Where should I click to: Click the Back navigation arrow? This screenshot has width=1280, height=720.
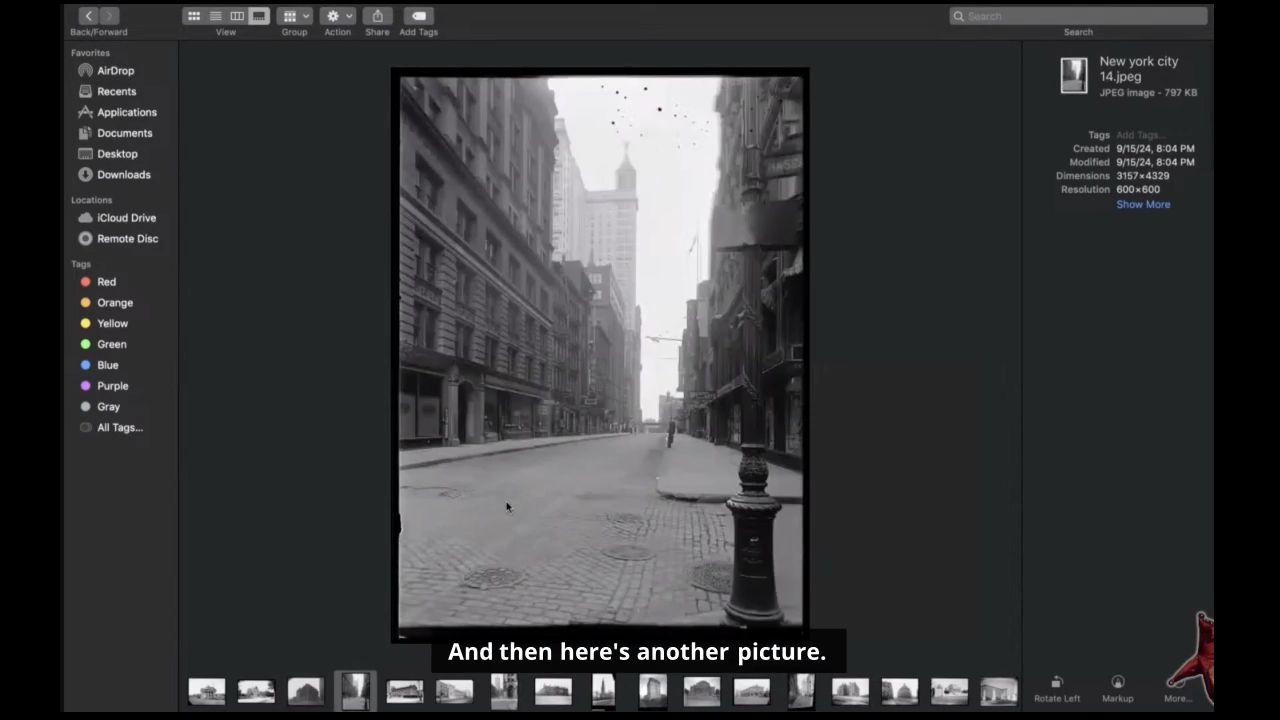[88, 16]
